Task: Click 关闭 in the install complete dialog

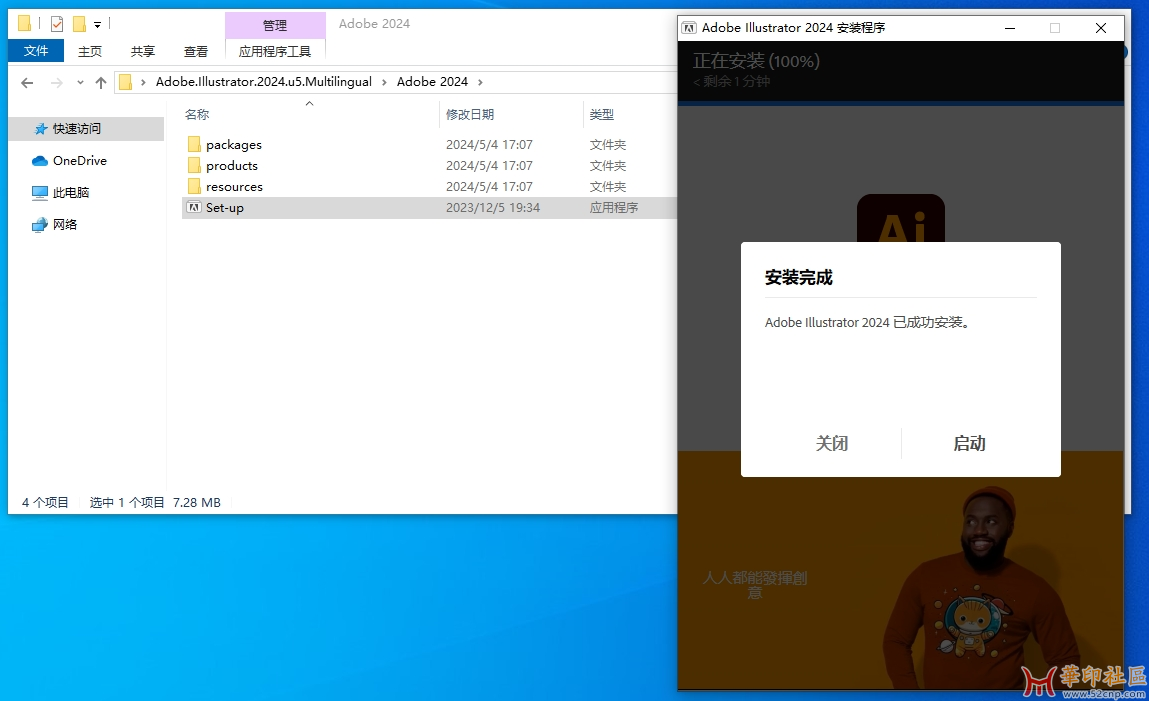Action: click(832, 443)
